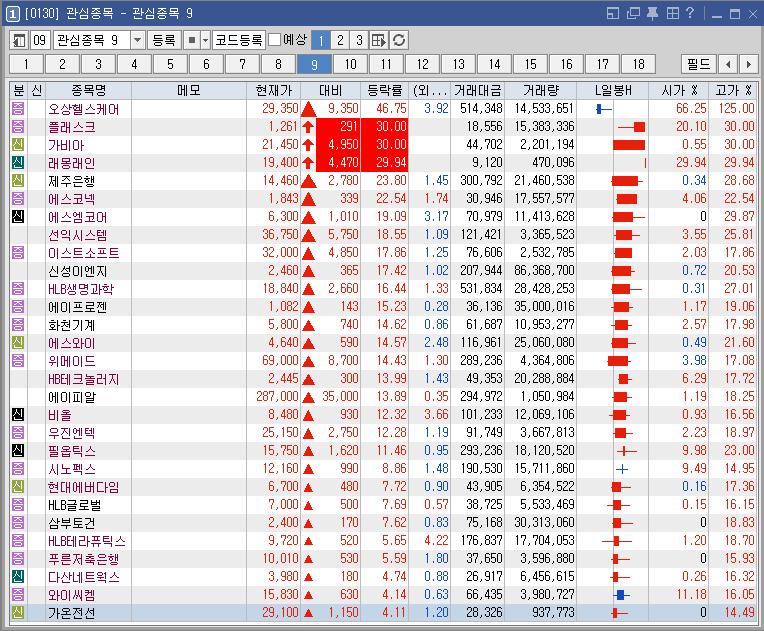Select the stock name HLB생명과학
This screenshot has width=764, height=631.
coord(81,289)
